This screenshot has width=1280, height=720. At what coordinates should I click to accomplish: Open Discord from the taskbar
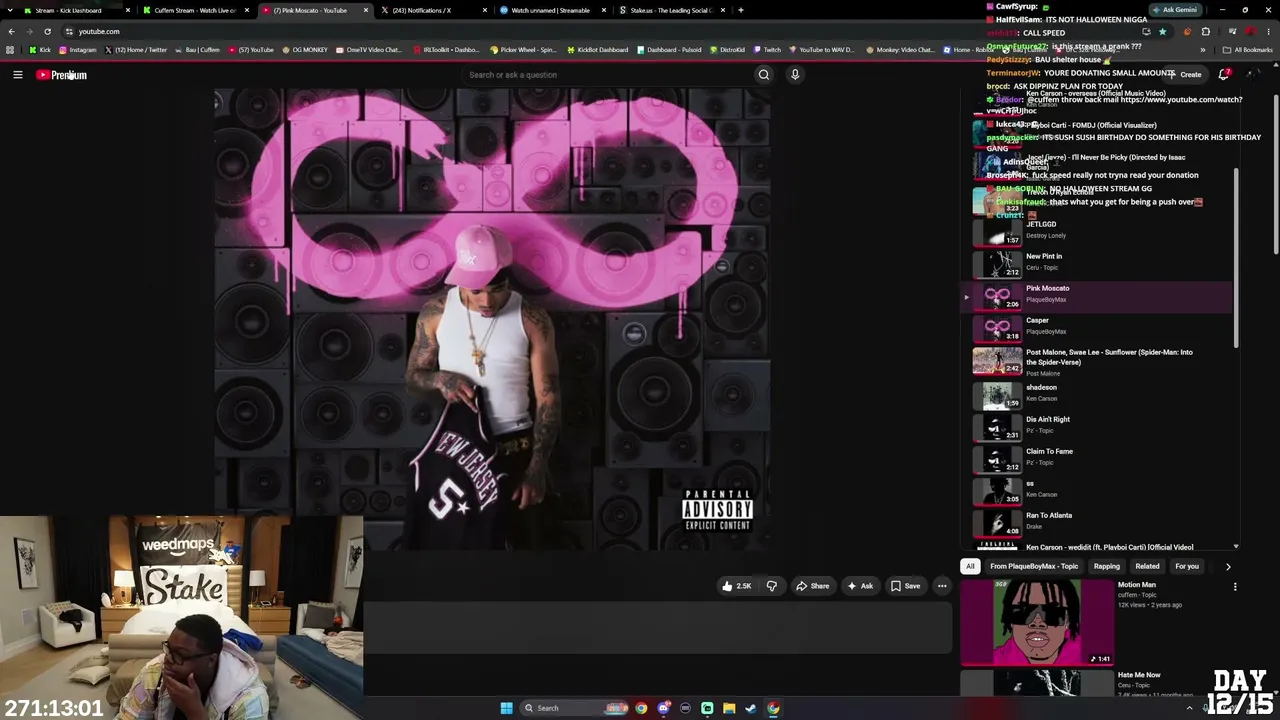(x=663, y=708)
